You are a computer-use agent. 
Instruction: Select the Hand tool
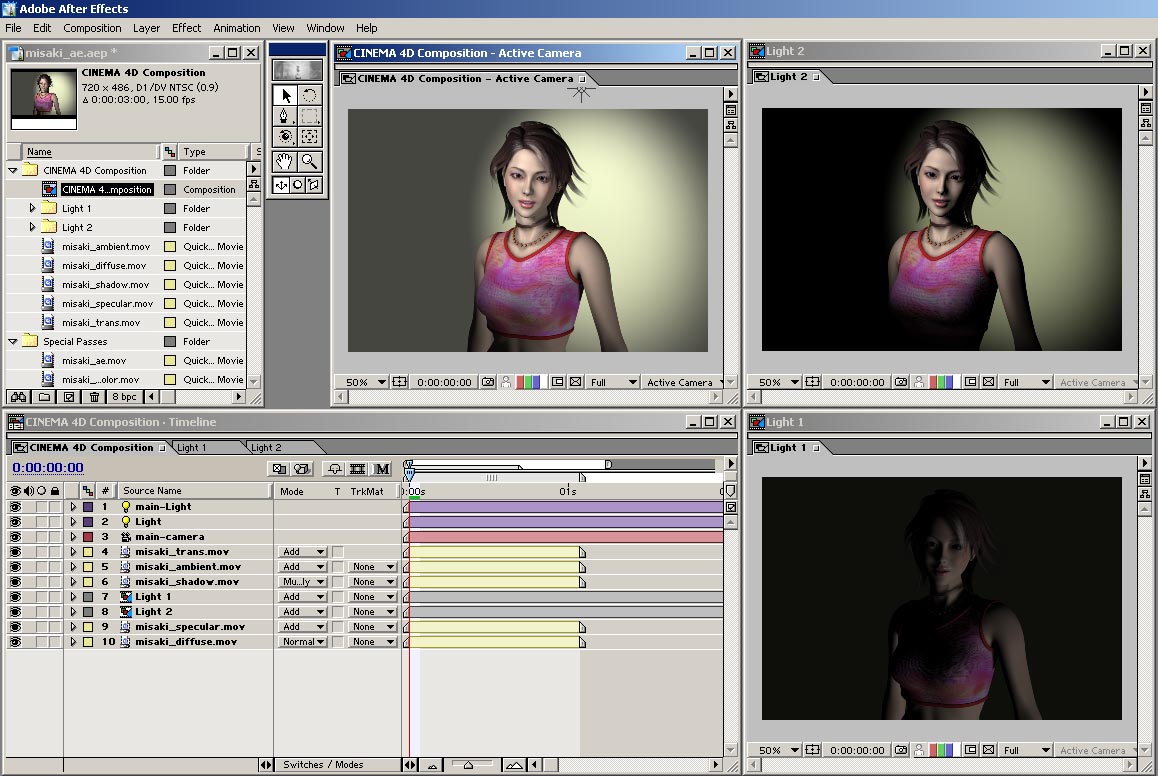tap(286, 161)
